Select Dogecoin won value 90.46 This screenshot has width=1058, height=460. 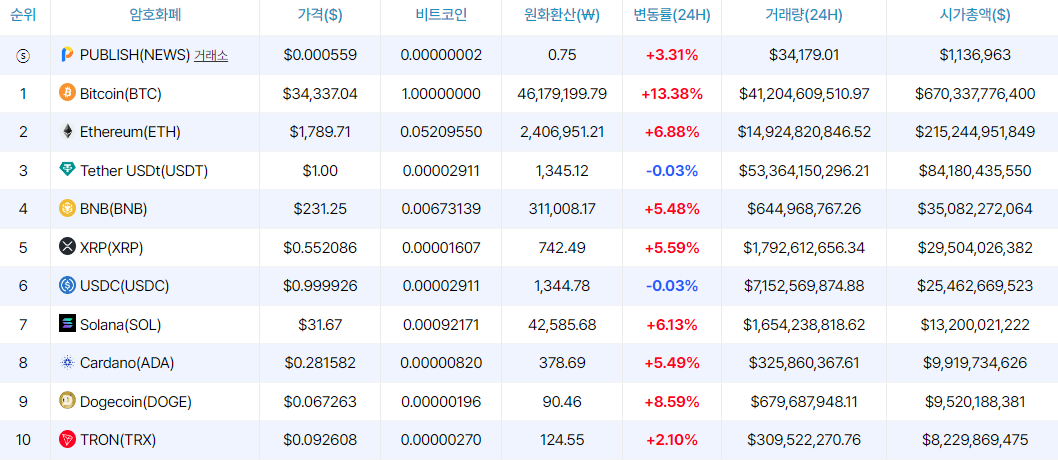tap(562, 402)
